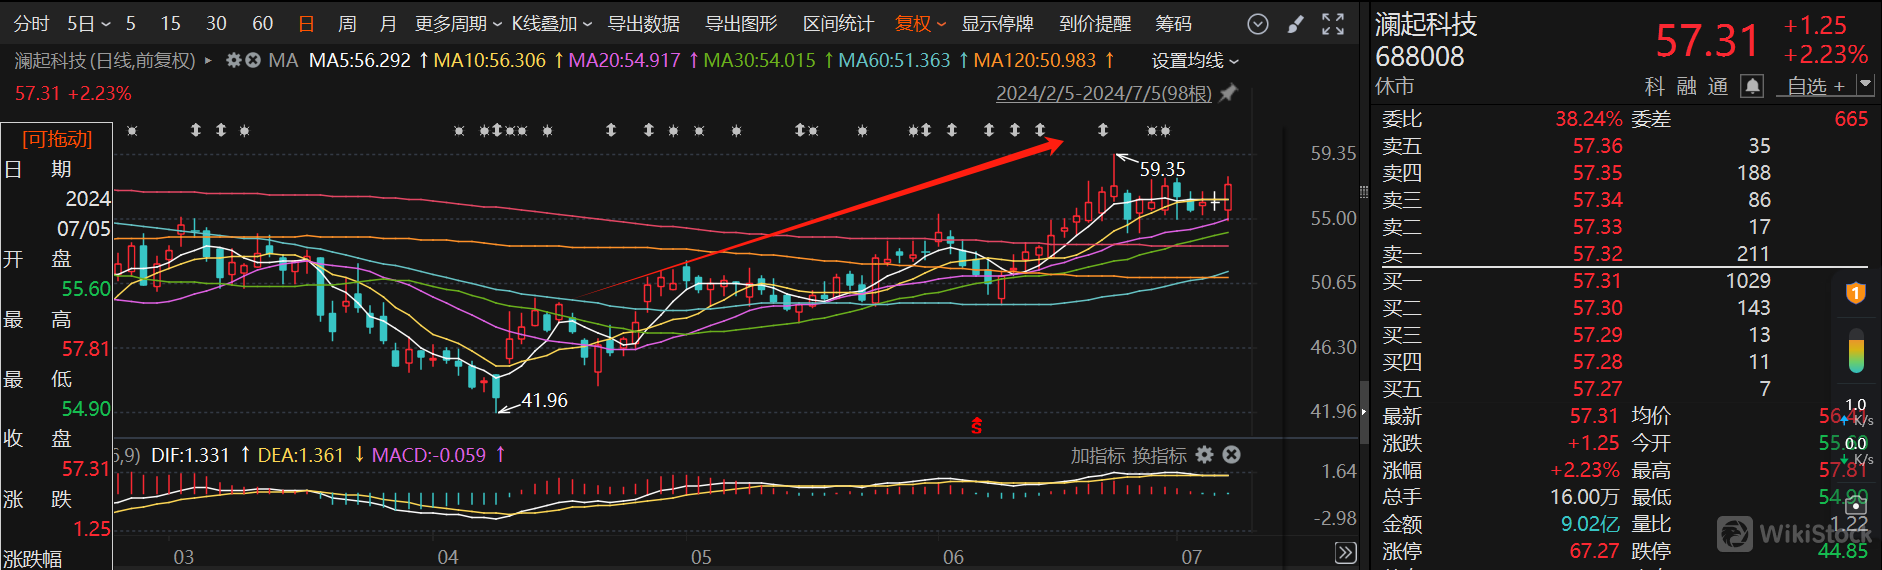Click 卖一 price 57.32
Screen dimensions: 1882x570
(x=1597, y=254)
